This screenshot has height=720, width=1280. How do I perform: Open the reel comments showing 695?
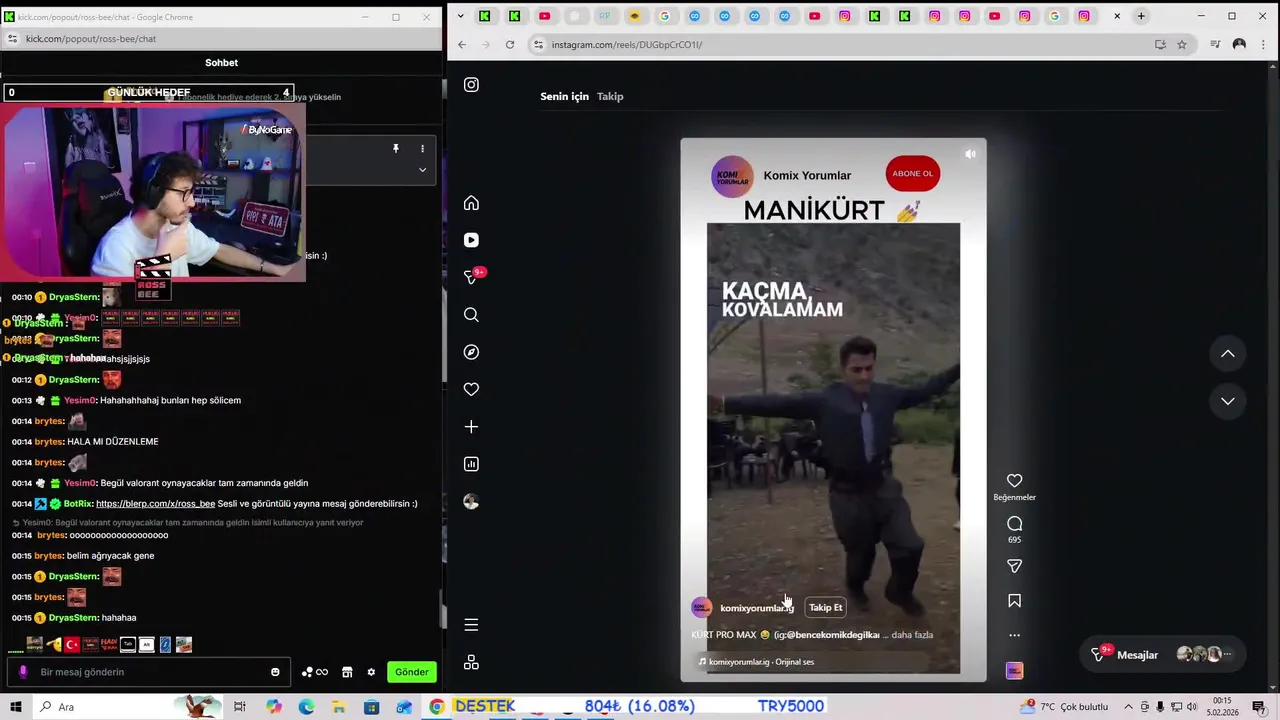point(1014,524)
